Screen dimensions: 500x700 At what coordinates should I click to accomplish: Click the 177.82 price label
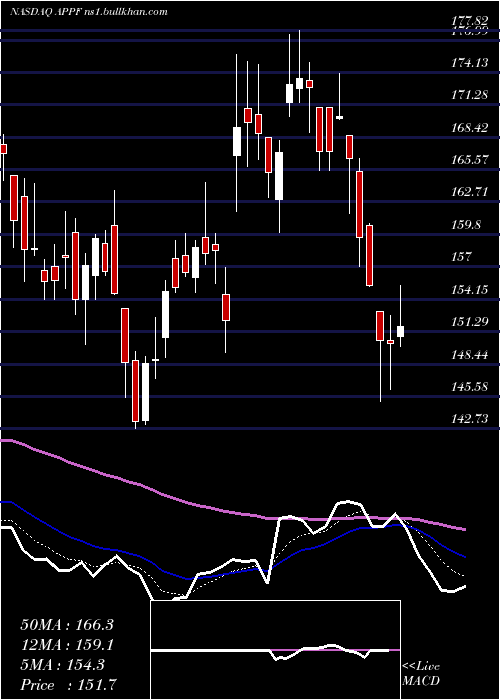click(469, 20)
